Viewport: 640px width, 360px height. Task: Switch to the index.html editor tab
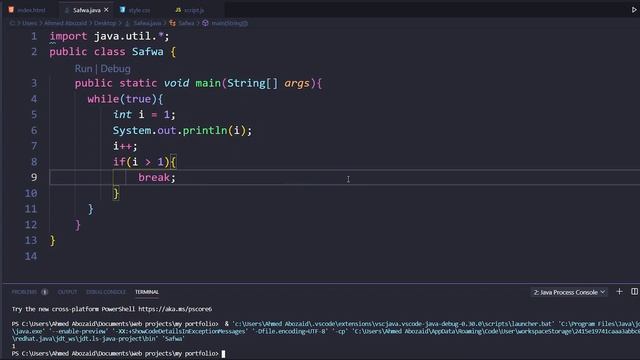pyautogui.click(x=27, y=10)
